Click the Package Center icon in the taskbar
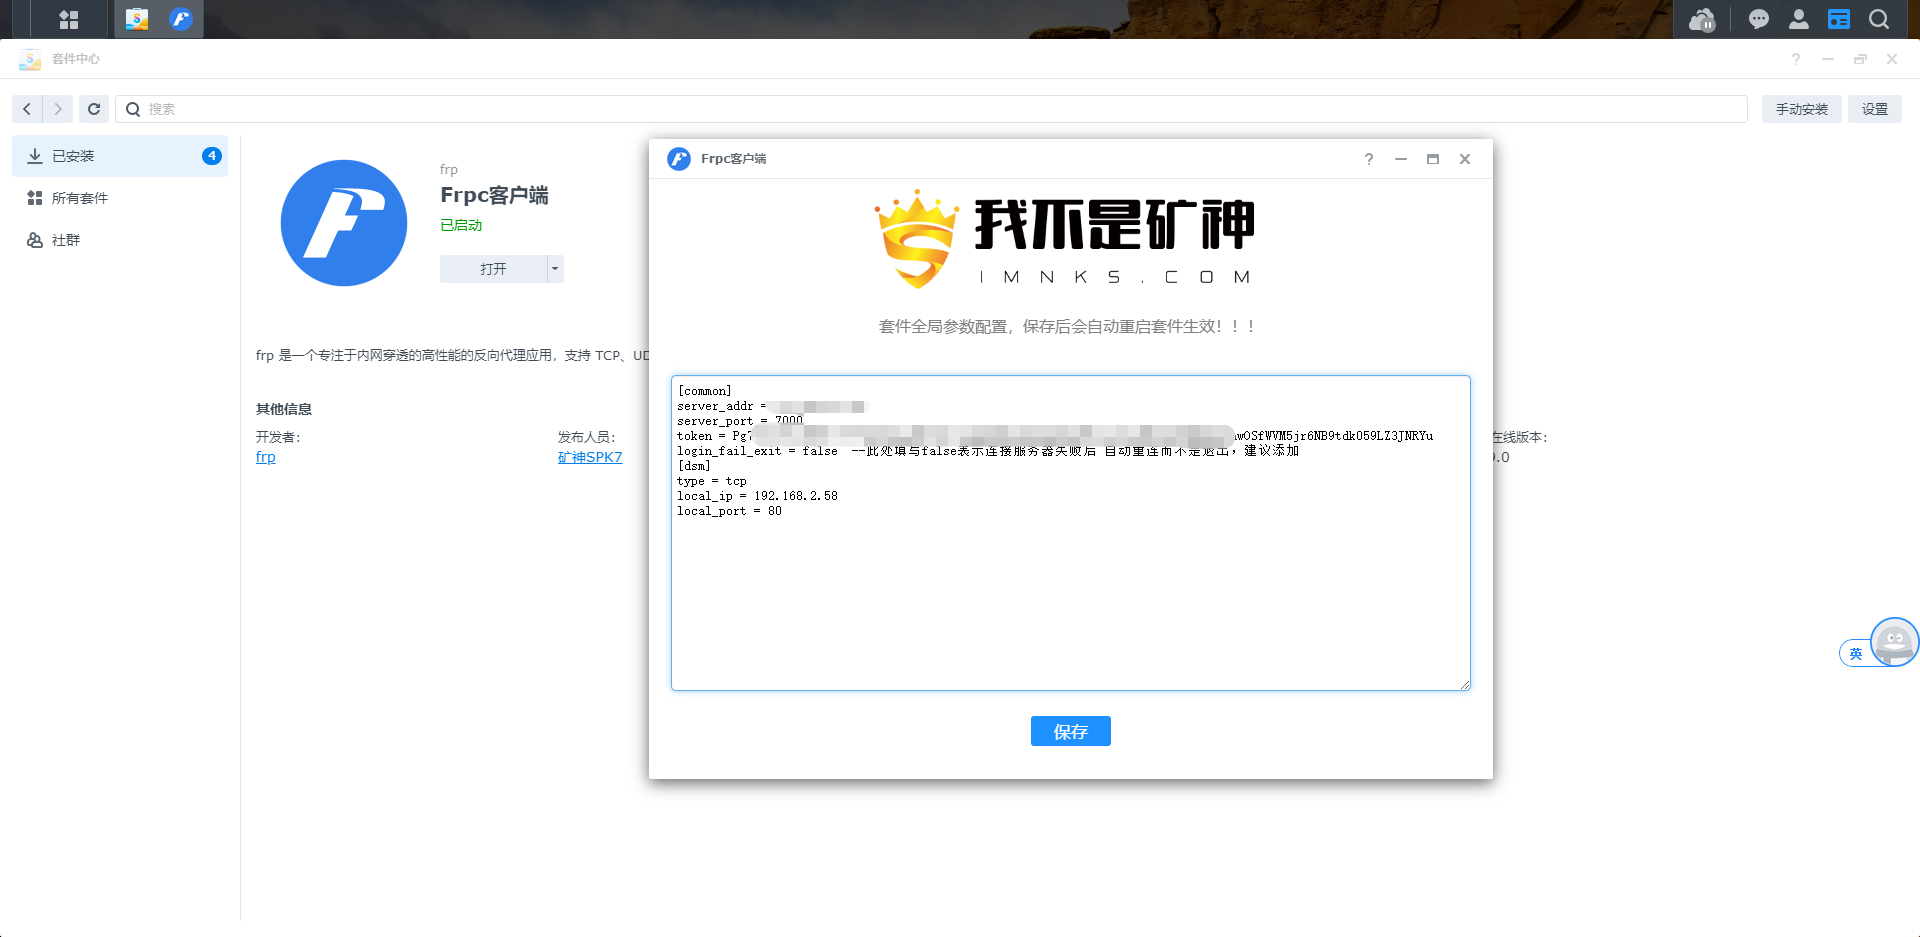 tap(136, 19)
